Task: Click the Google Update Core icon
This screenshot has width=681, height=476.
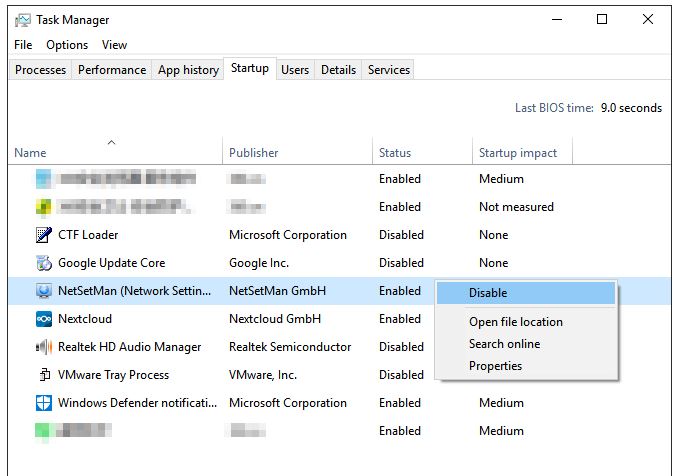Action: click(43, 263)
